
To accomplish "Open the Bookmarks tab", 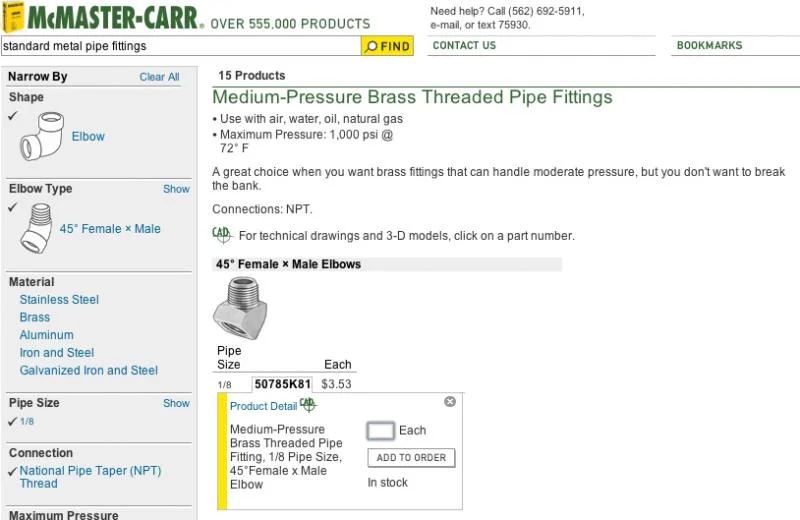I will pos(709,46).
